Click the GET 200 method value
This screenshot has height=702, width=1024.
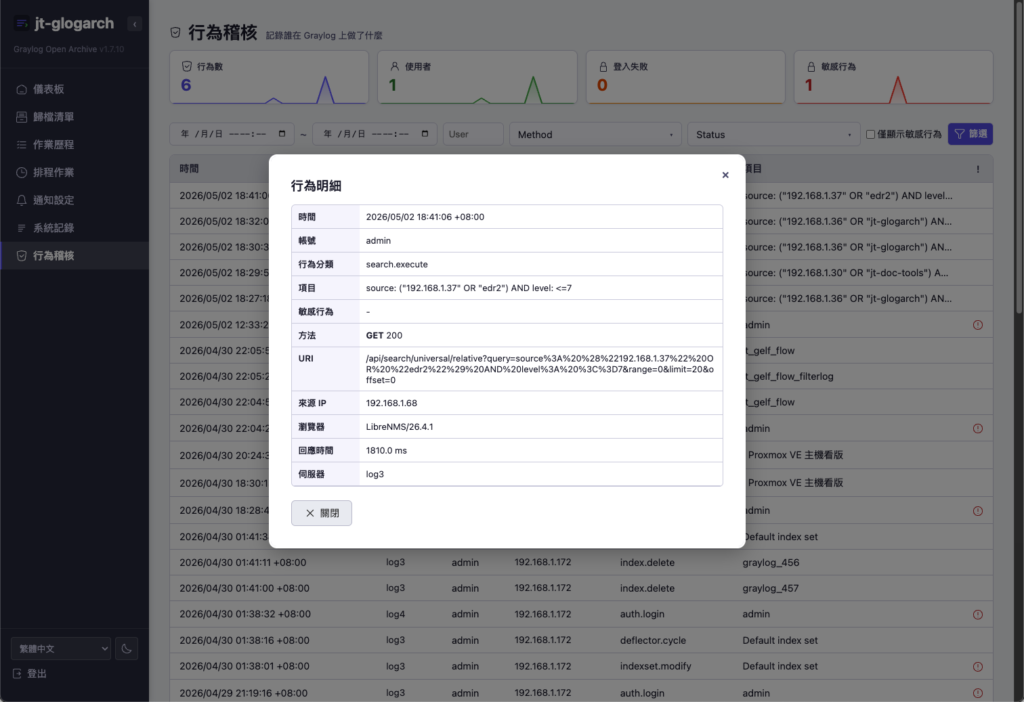pos(384,336)
